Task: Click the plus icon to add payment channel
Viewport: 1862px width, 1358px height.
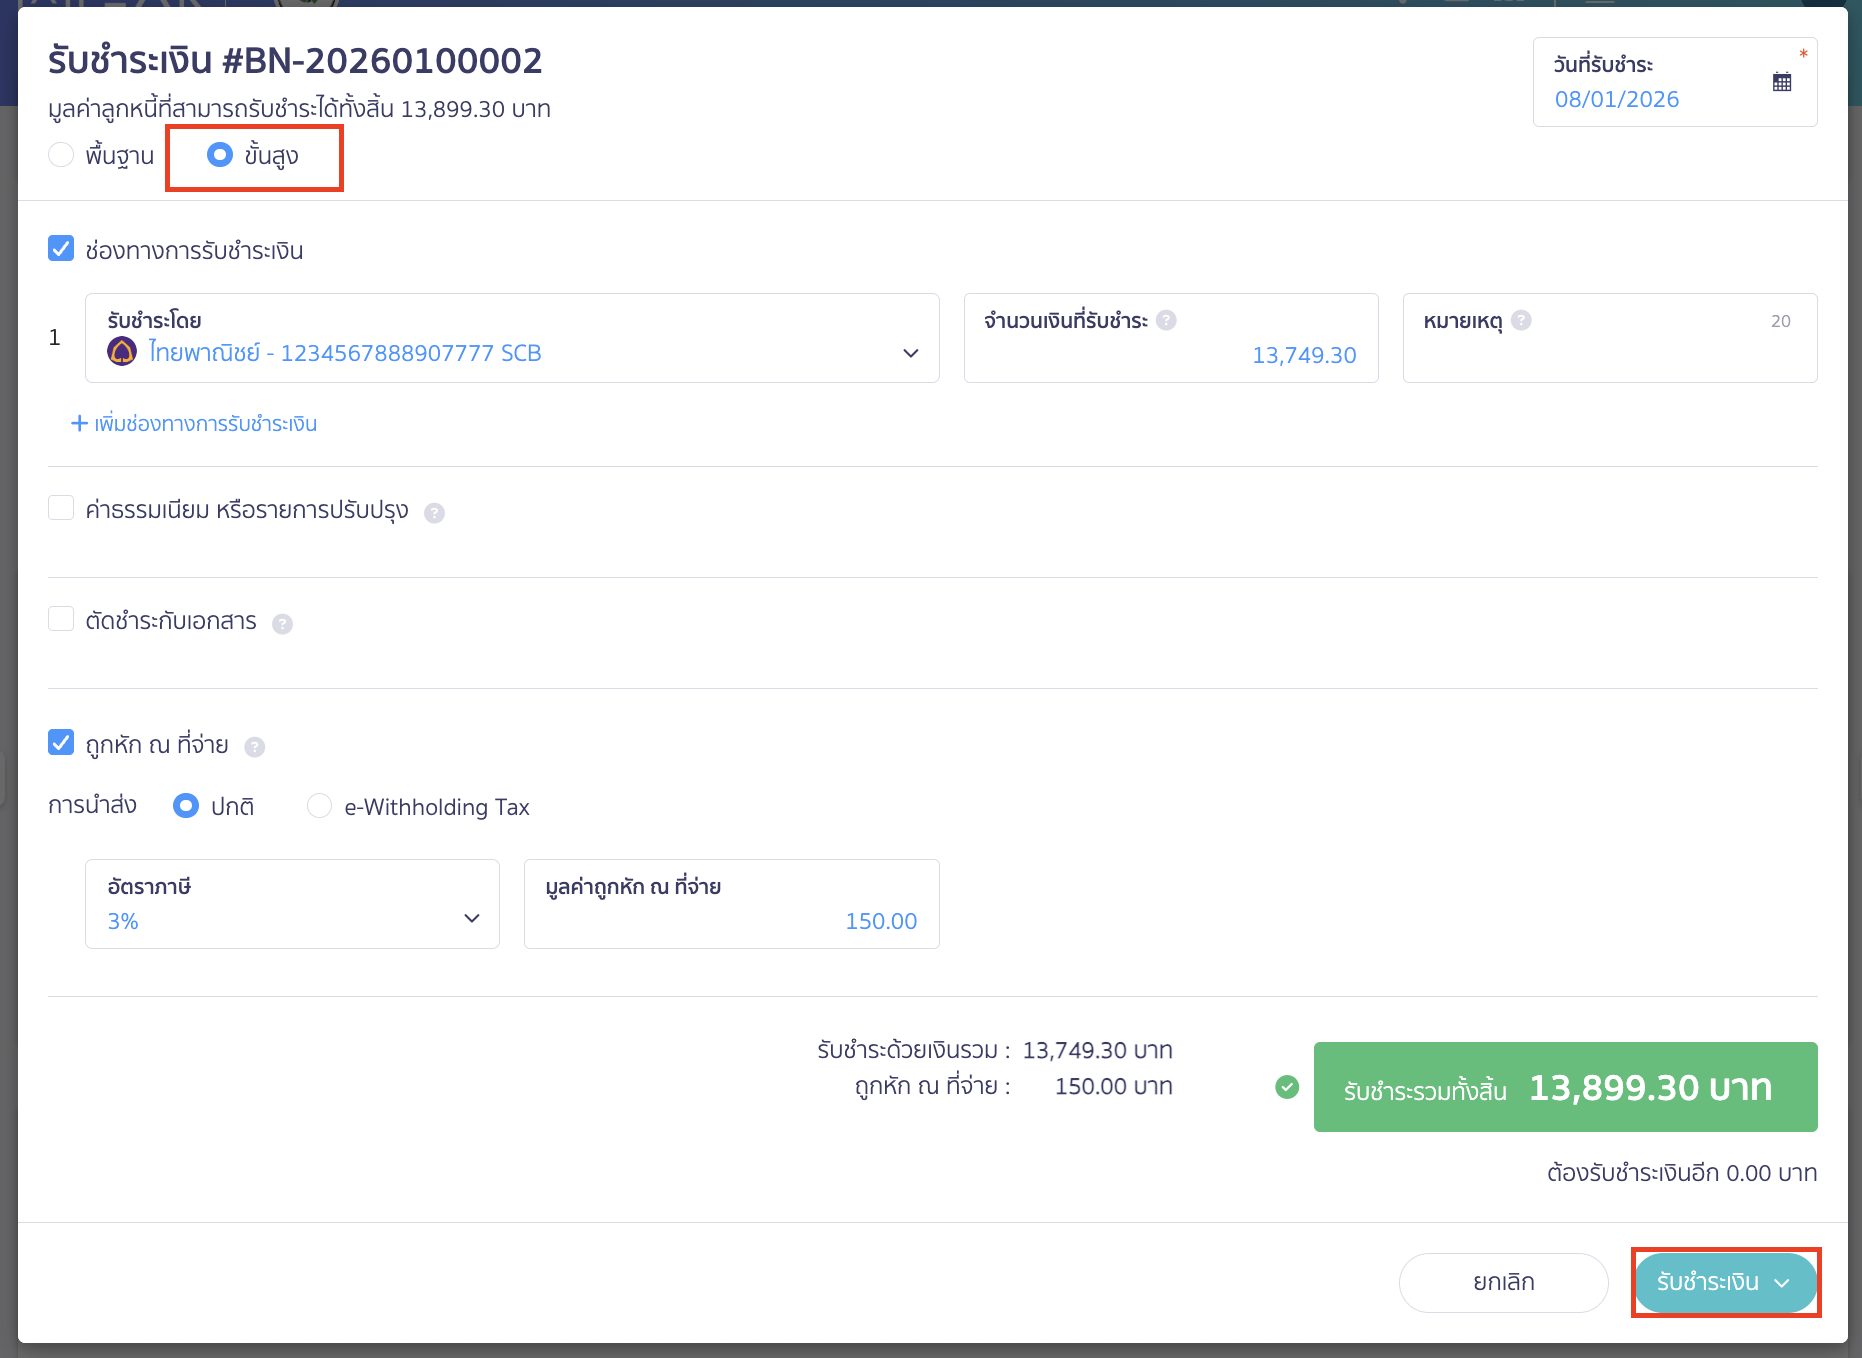Action: tap(79, 423)
